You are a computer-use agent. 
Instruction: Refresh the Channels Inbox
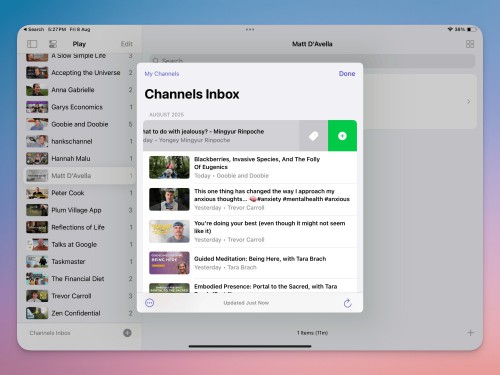point(347,303)
